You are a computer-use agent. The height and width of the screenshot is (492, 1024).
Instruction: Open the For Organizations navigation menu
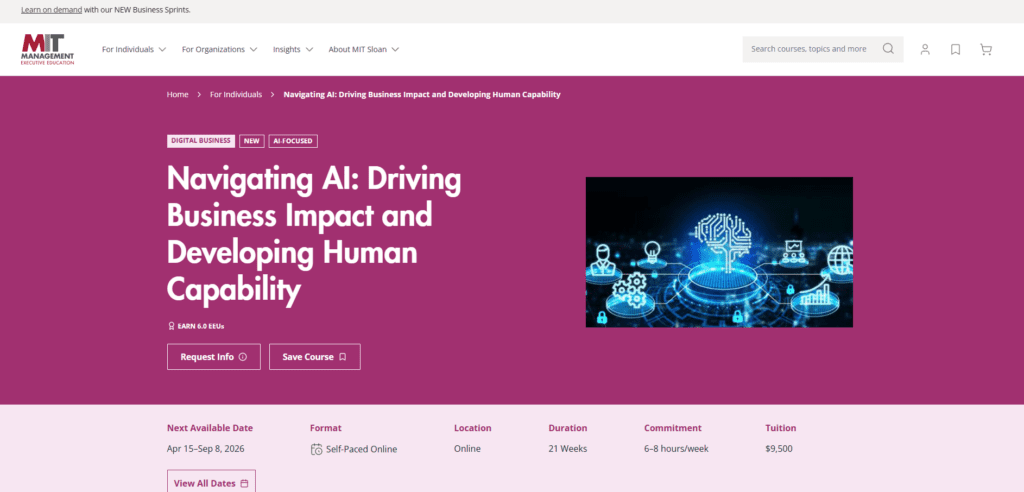[x=219, y=49]
